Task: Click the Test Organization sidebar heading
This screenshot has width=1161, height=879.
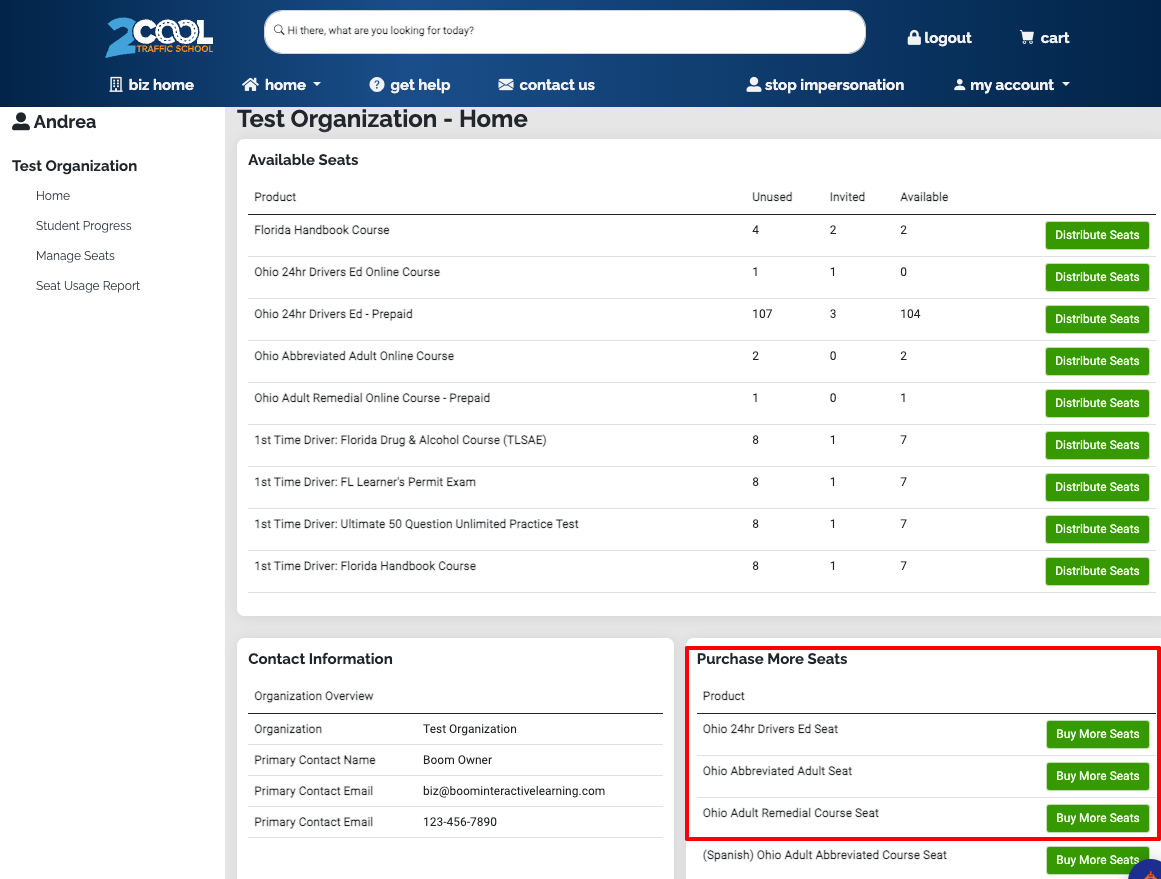Action: coord(74,166)
